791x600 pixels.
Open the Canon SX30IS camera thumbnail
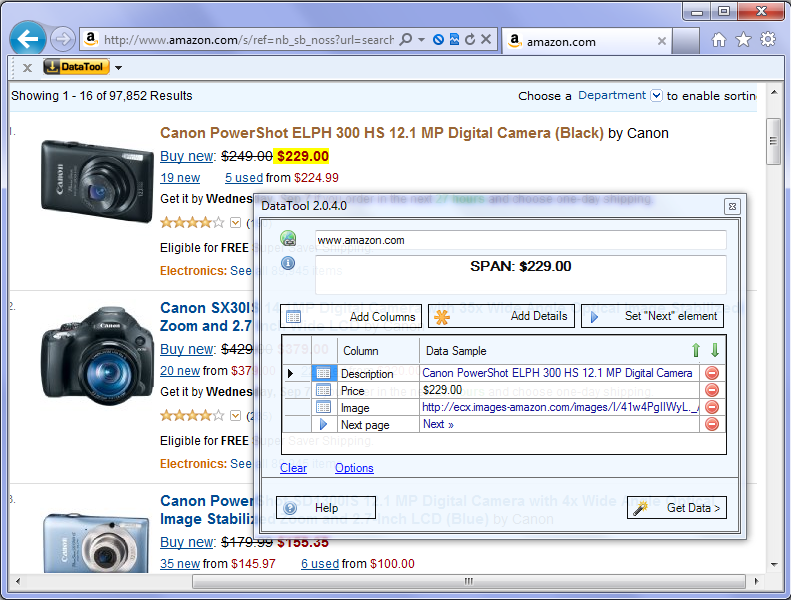point(97,356)
